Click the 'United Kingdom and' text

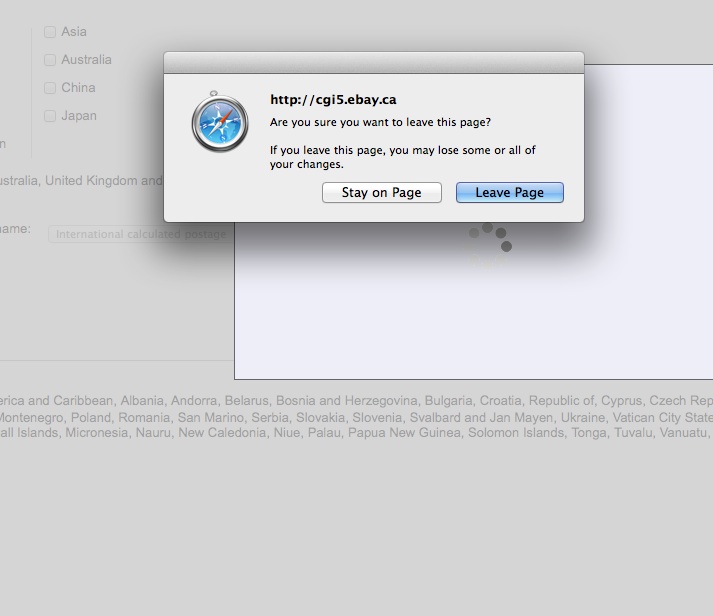[104, 180]
